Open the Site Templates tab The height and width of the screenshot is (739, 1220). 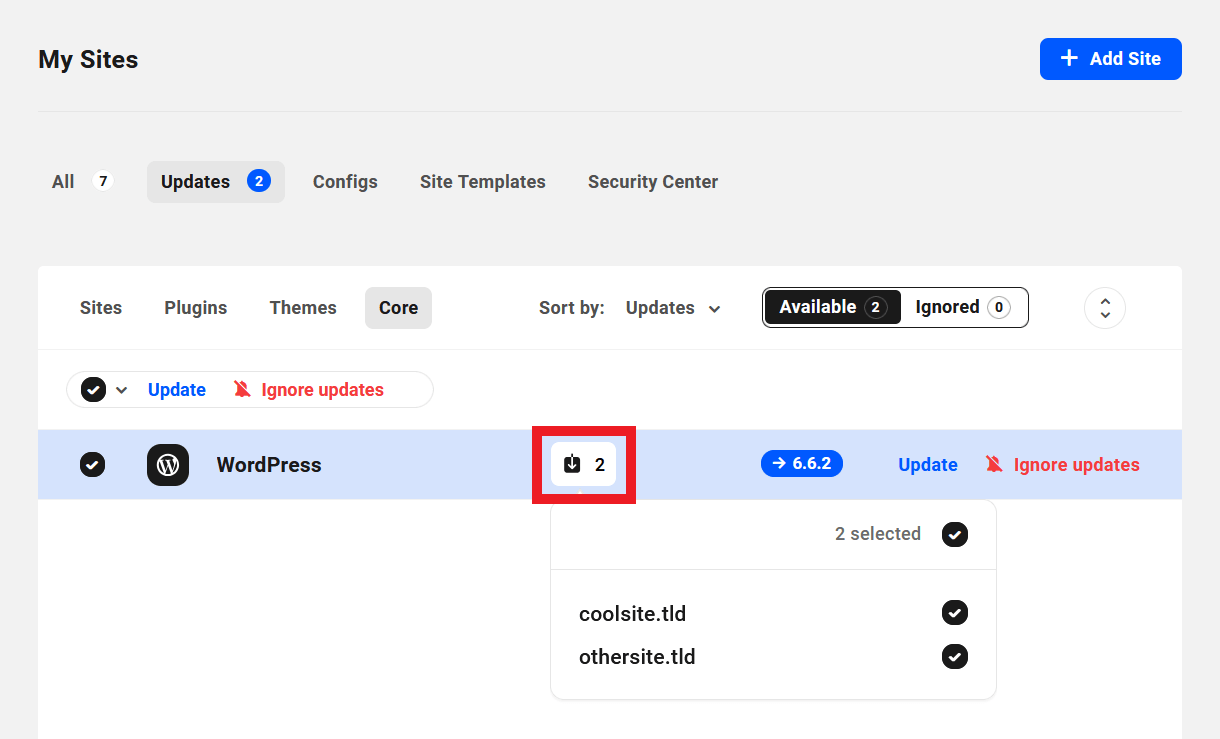tap(483, 182)
